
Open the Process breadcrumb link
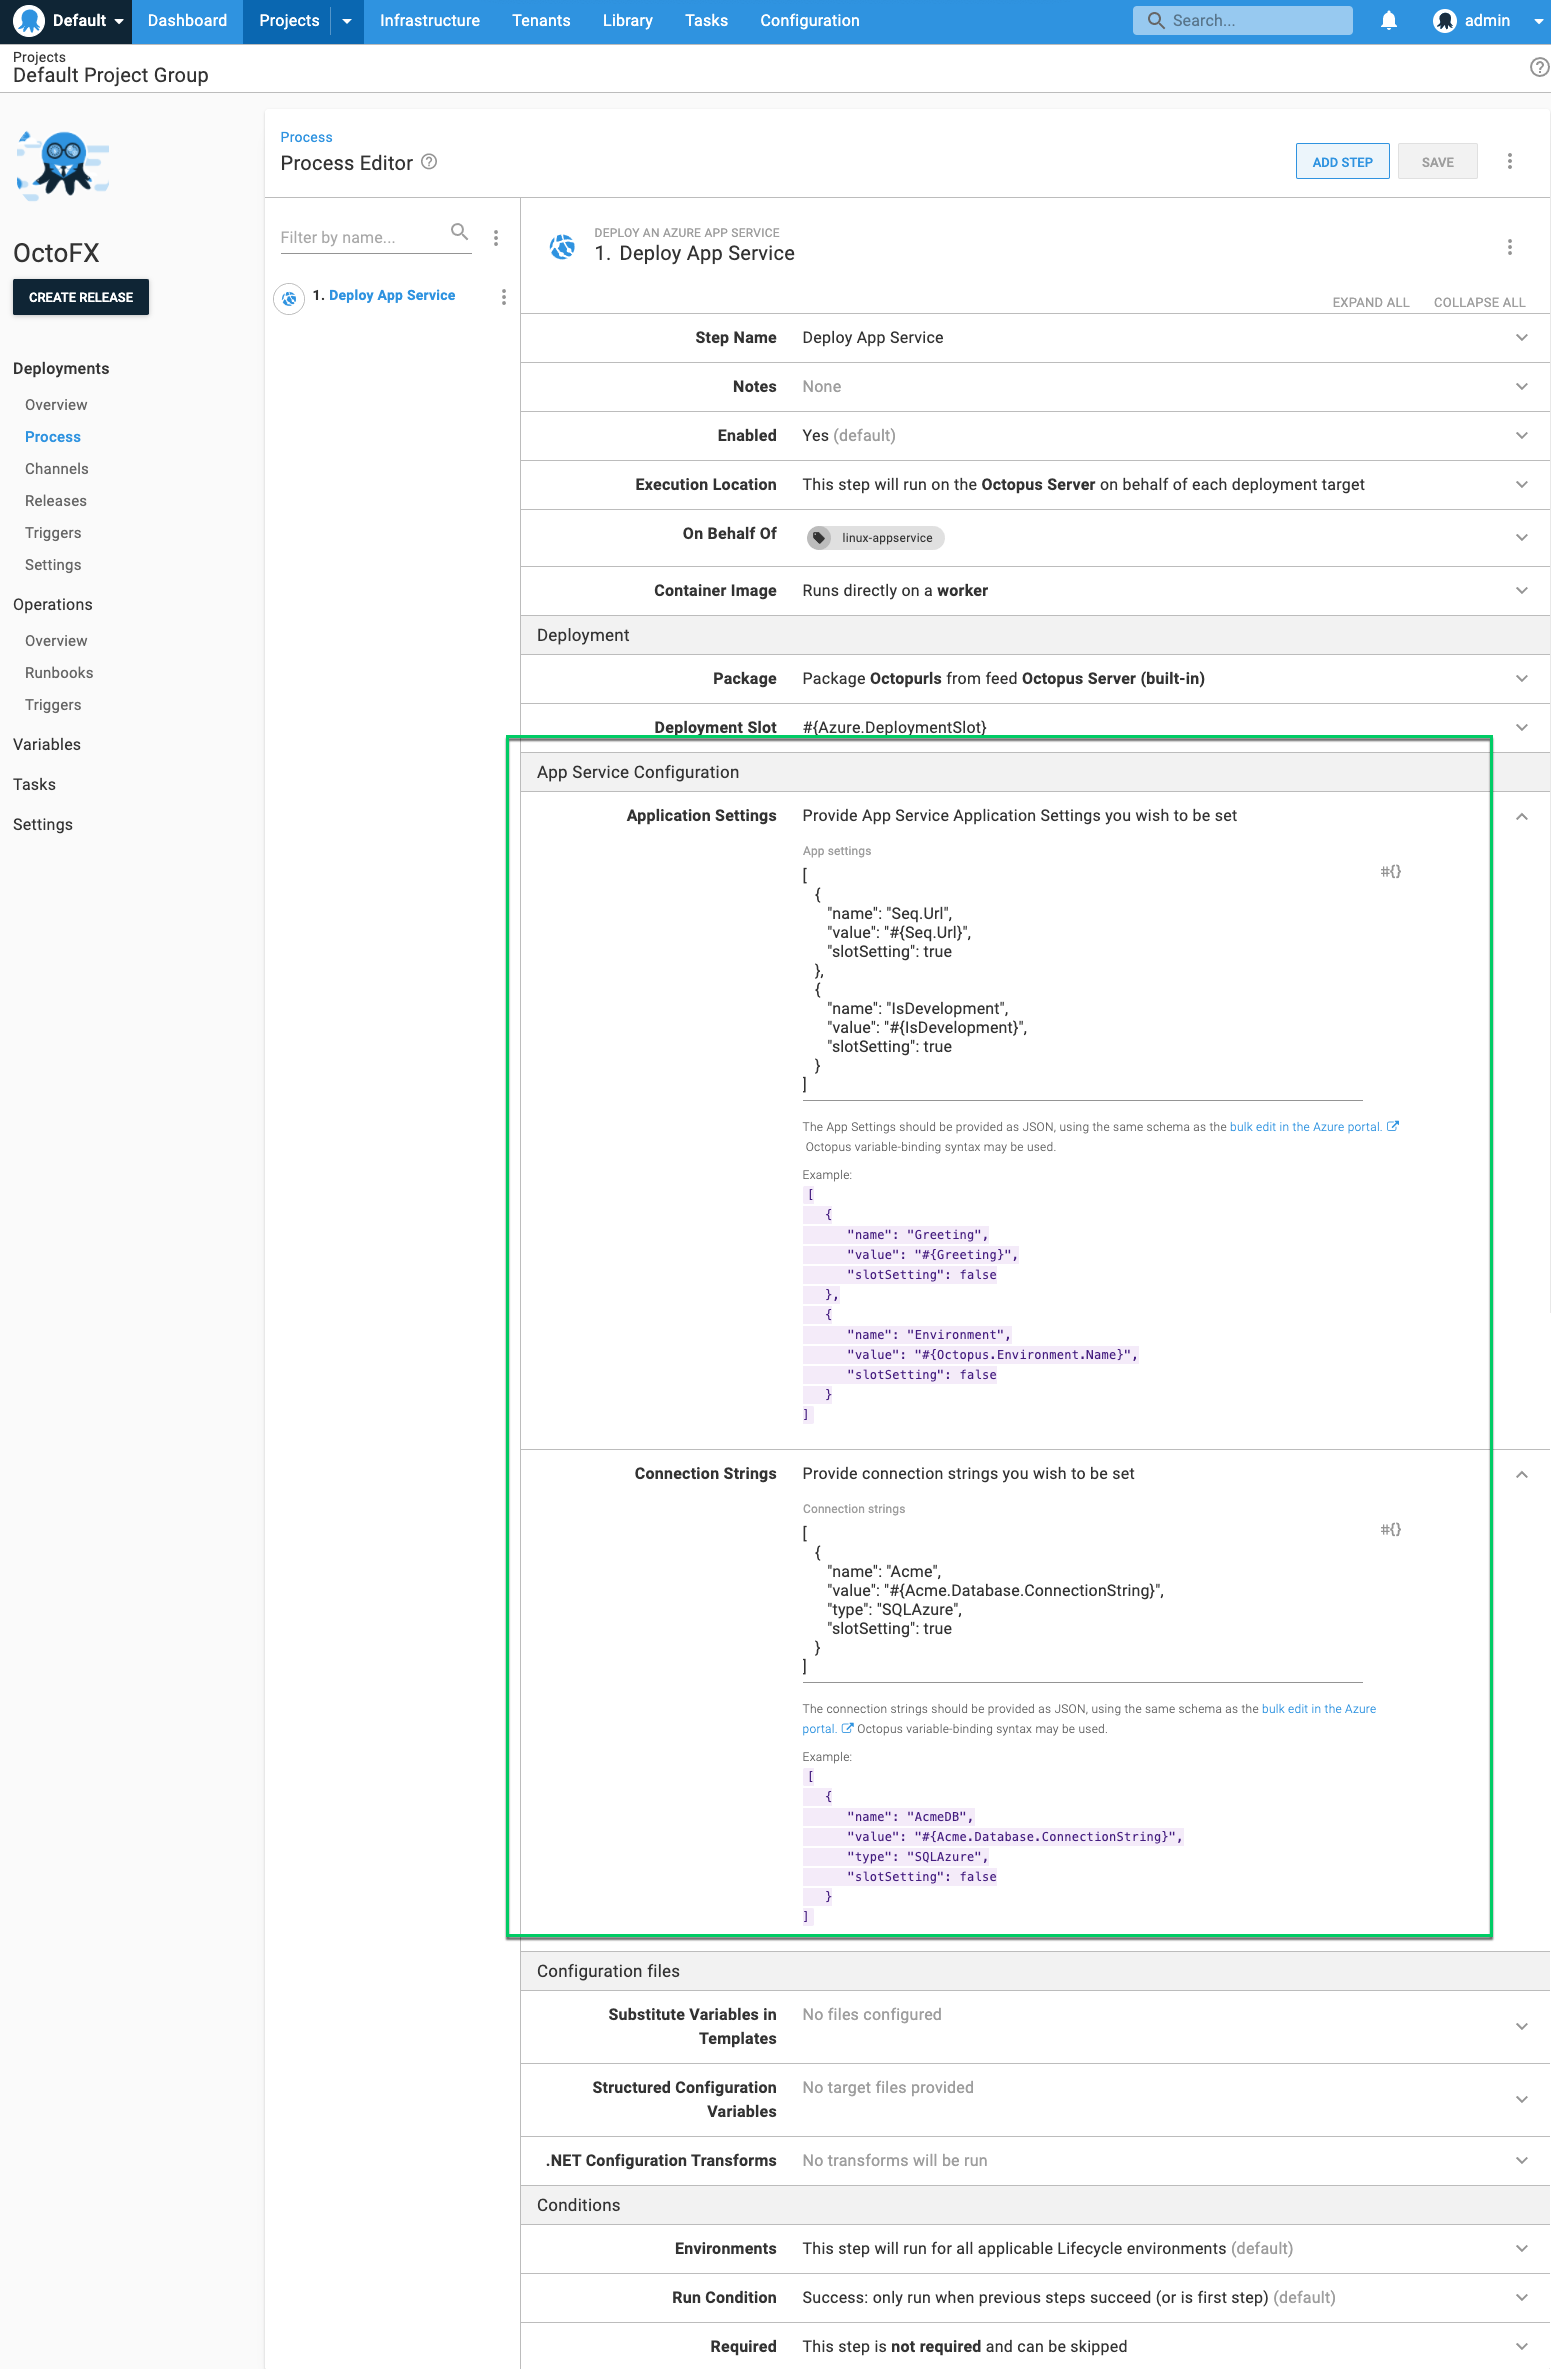pyautogui.click(x=306, y=138)
